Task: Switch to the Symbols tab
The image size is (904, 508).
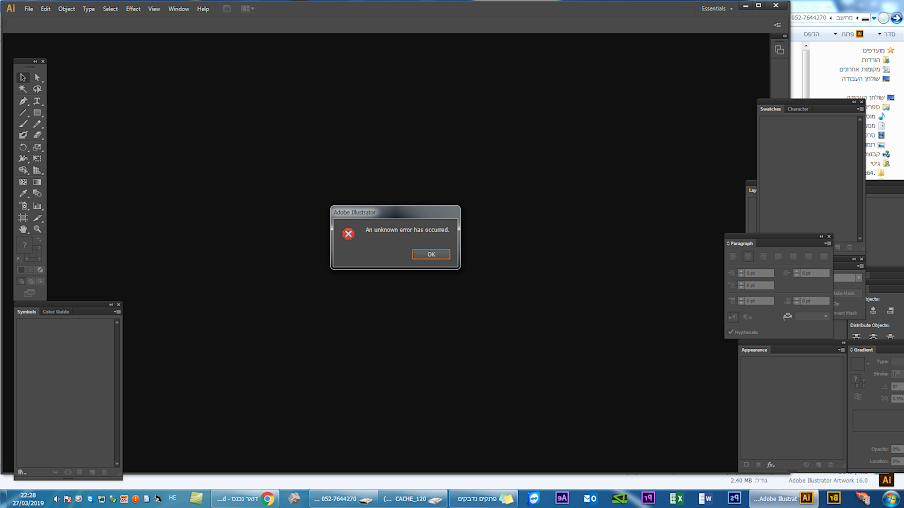Action: click(27, 312)
